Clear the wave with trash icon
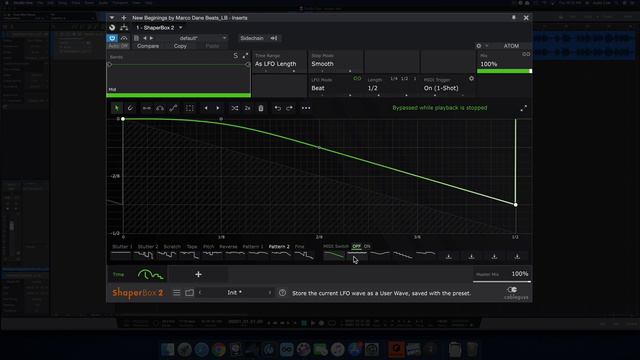Screen dimensions: 640x360 pyautogui.click(x=261, y=108)
